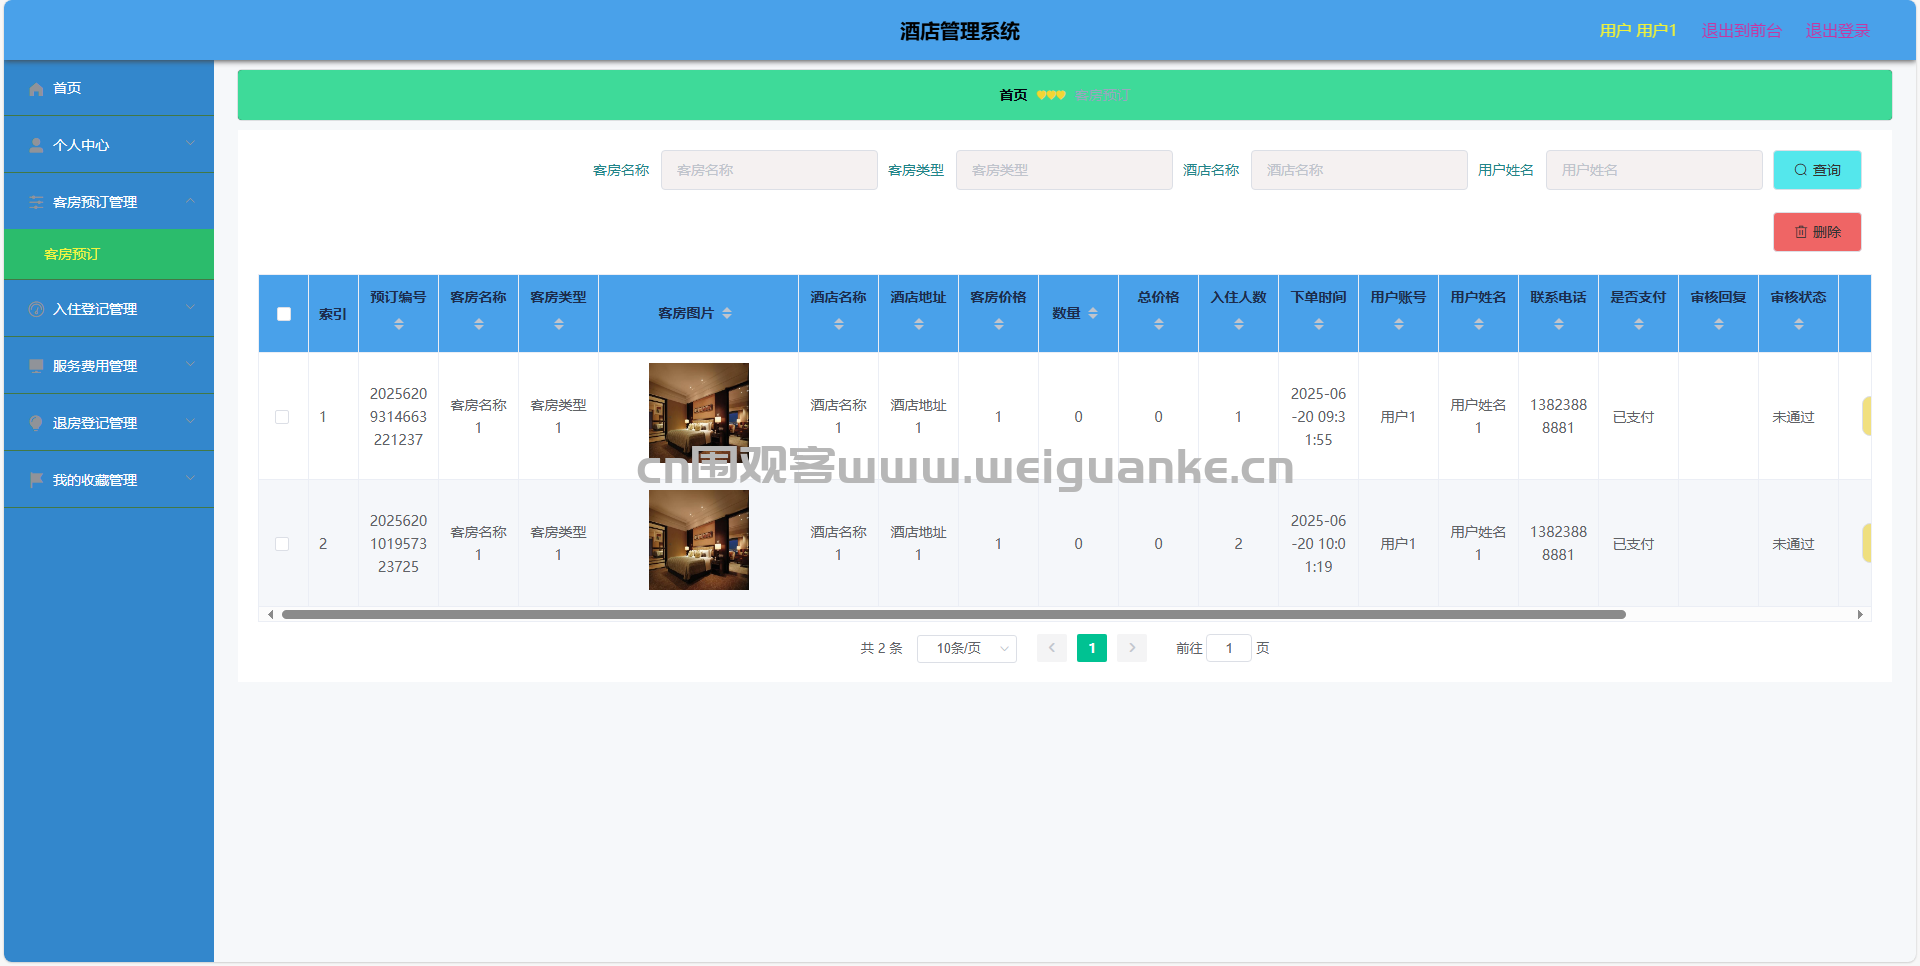Click the person icon beside 个人中心
This screenshot has width=1920, height=966.
pos(36,146)
